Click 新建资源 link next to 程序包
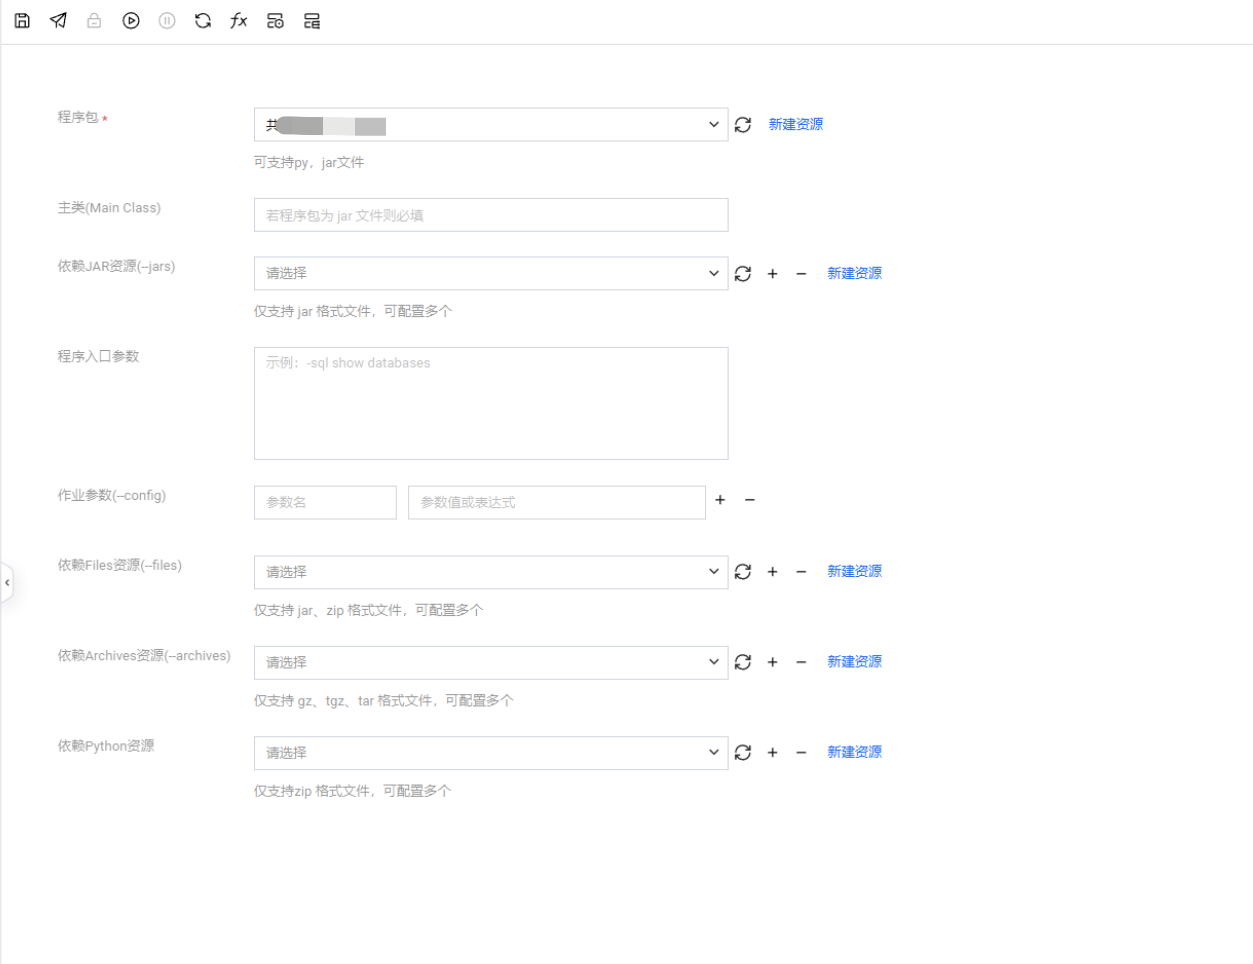Image resolution: width=1253 pixels, height=964 pixels. pyautogui.click(x=796, y=124)
